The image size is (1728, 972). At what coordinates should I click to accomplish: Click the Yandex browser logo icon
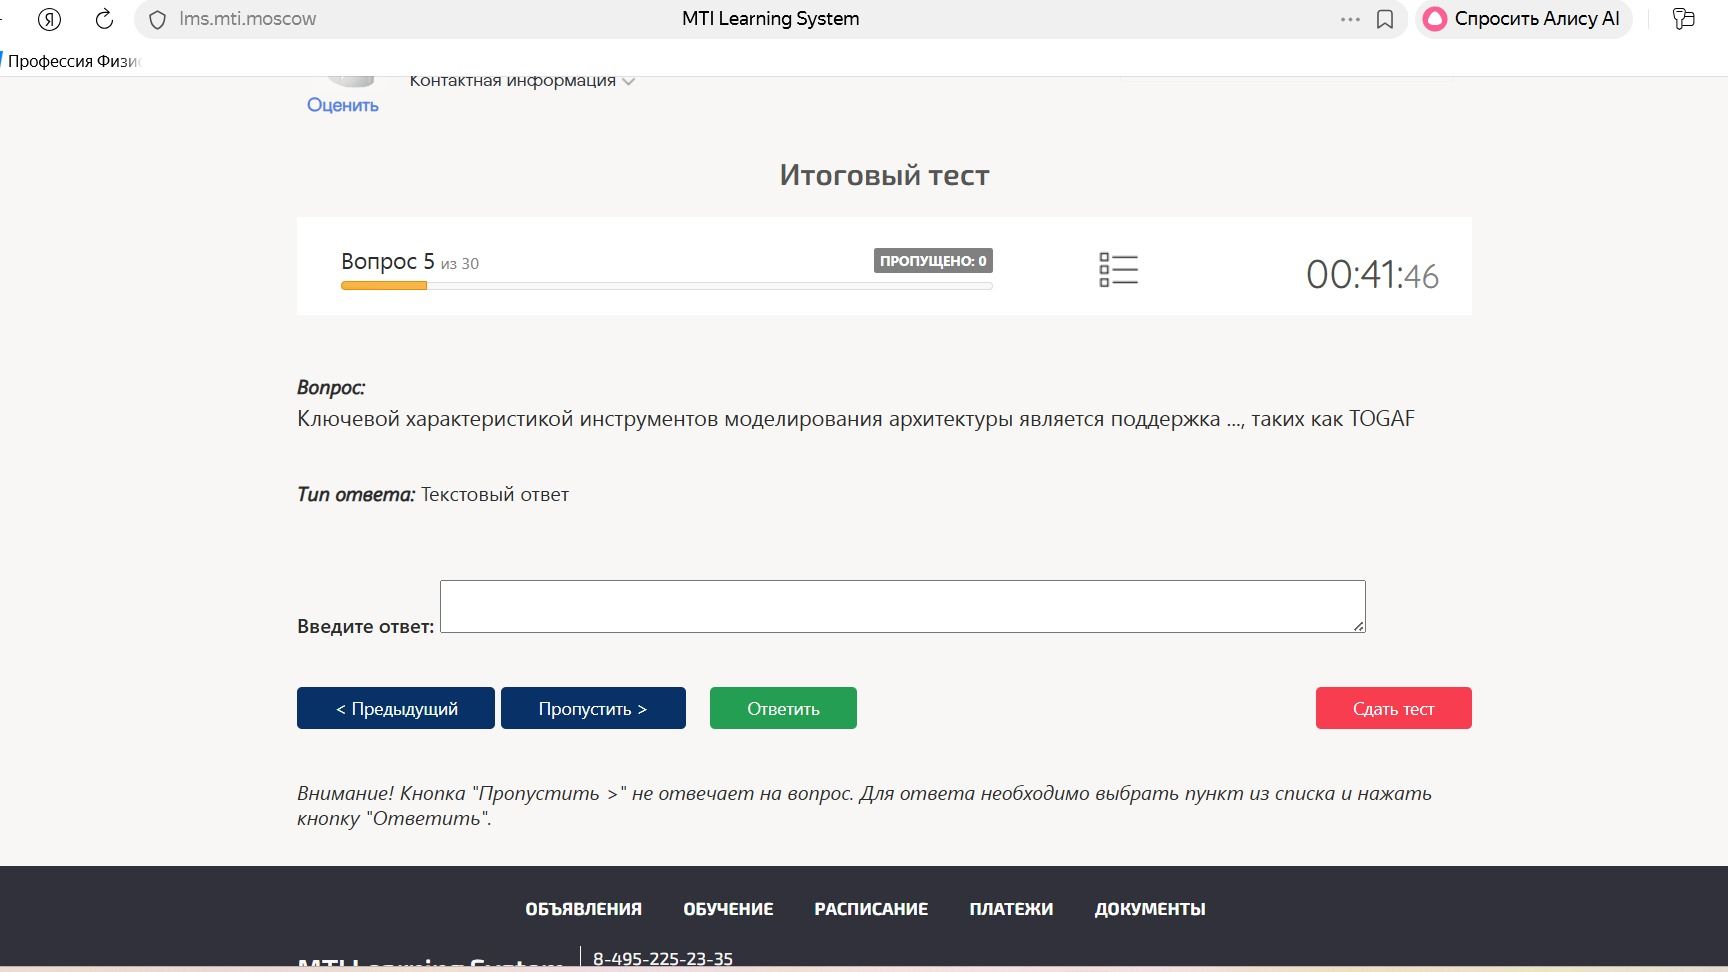pos(49,19)
